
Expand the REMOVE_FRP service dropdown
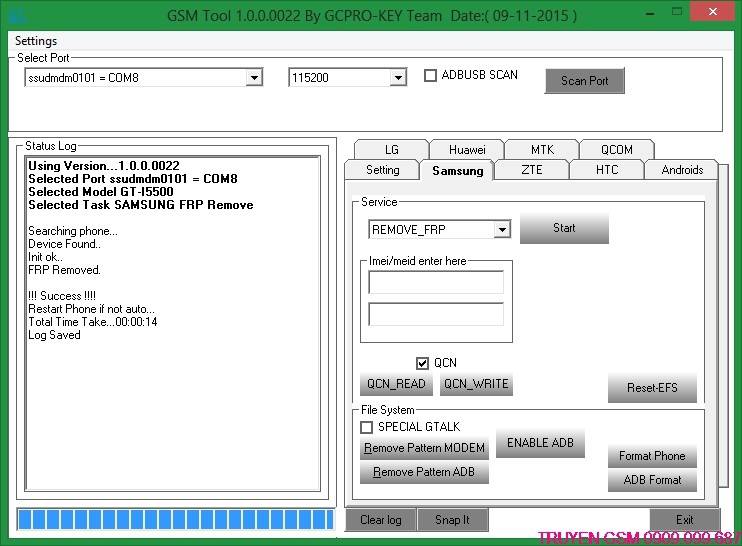(502, 230)
